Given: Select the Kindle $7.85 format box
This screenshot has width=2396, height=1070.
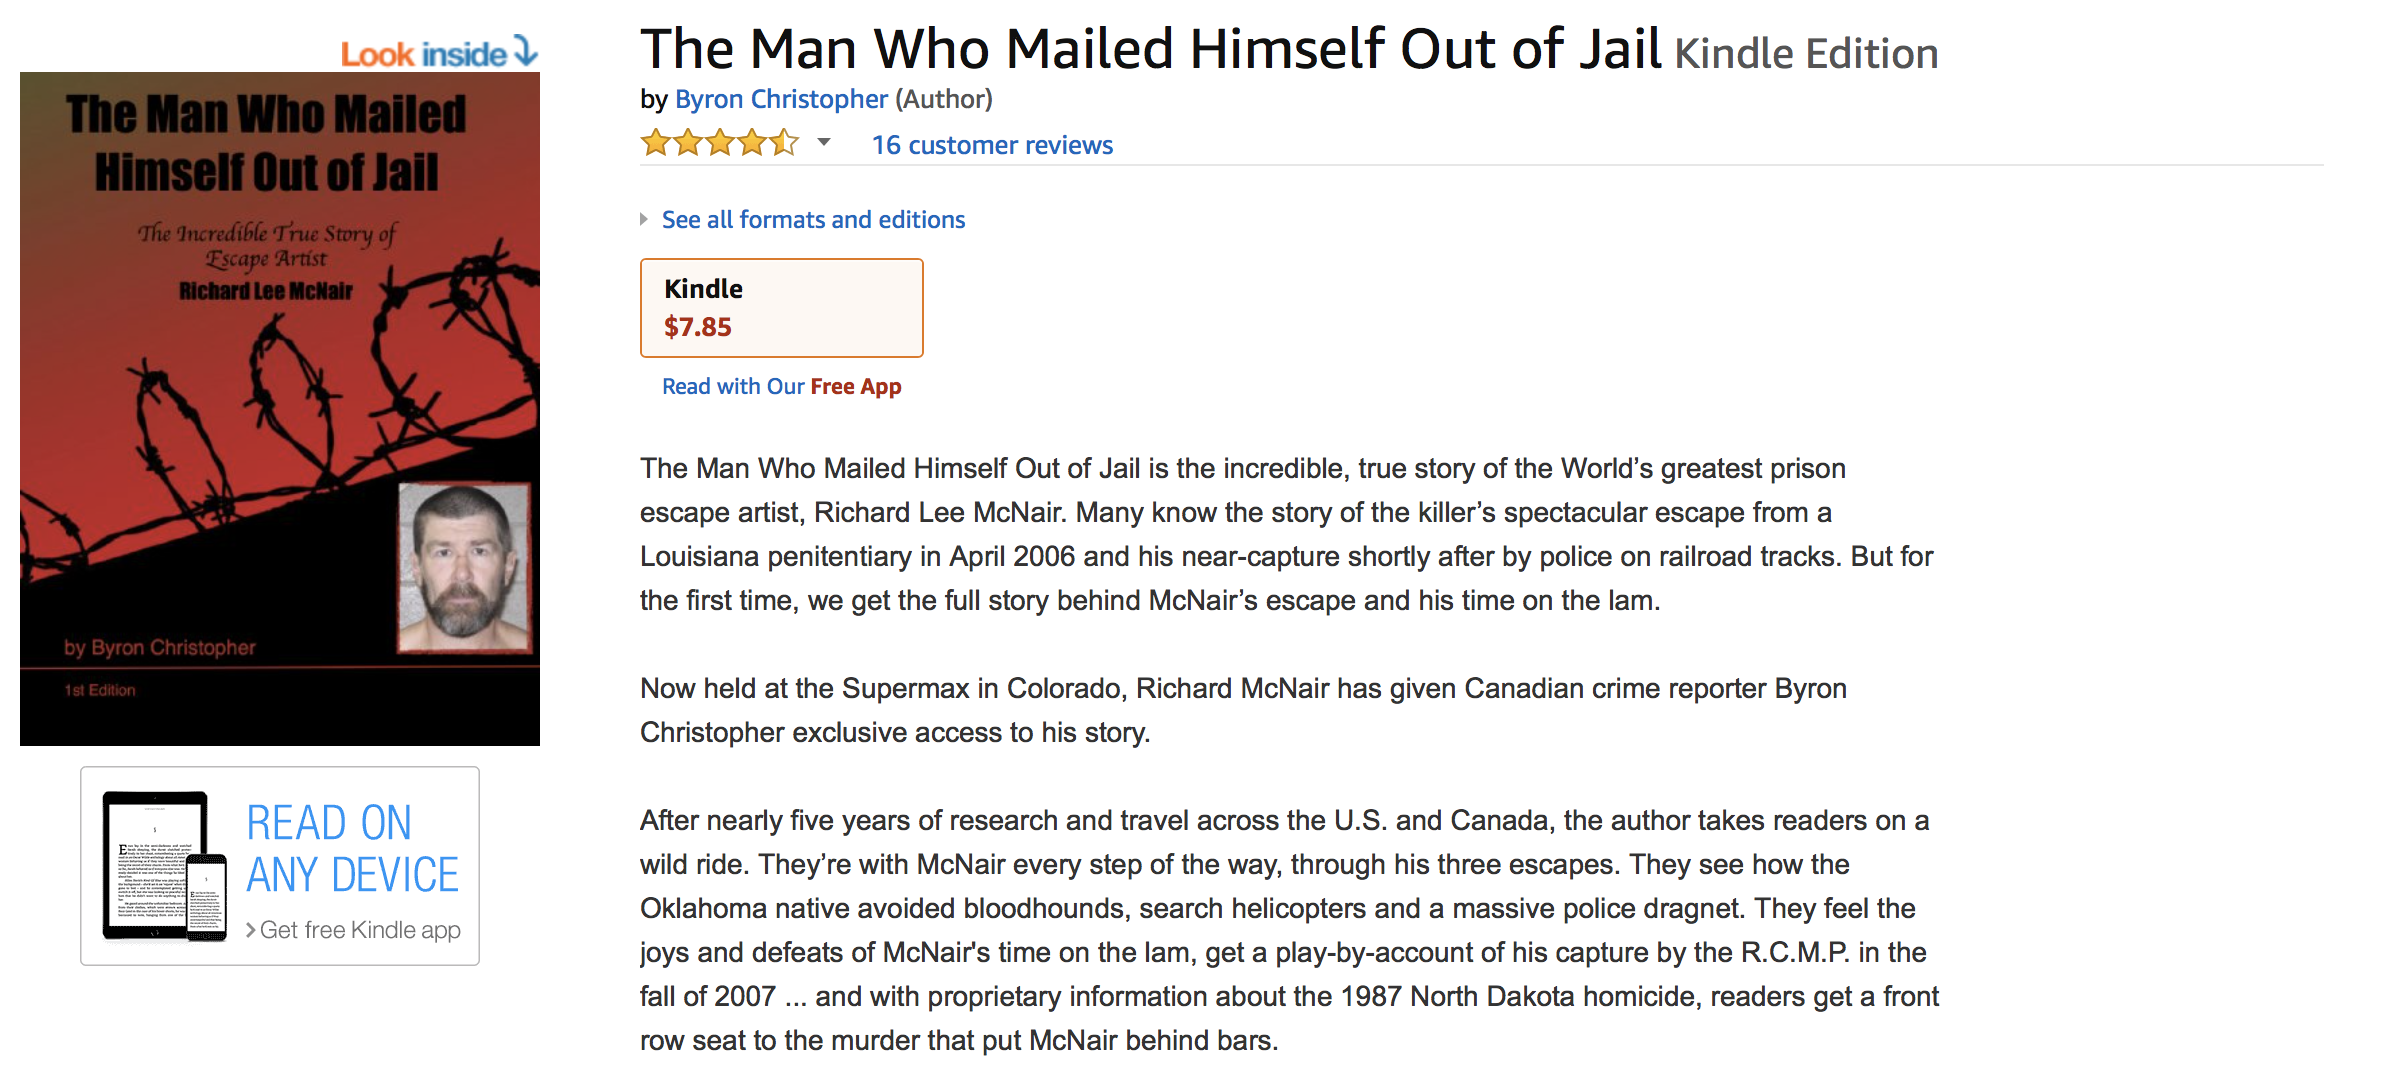Looking at the screenshot, I should [x=781, y=308].
